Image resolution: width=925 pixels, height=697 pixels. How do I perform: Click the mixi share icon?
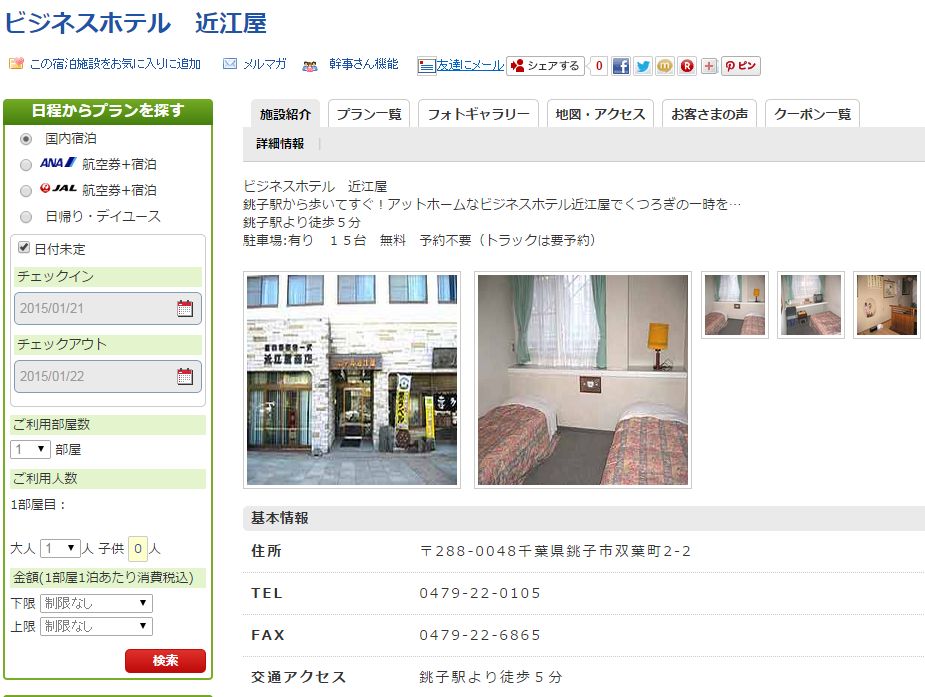[665, 66]
